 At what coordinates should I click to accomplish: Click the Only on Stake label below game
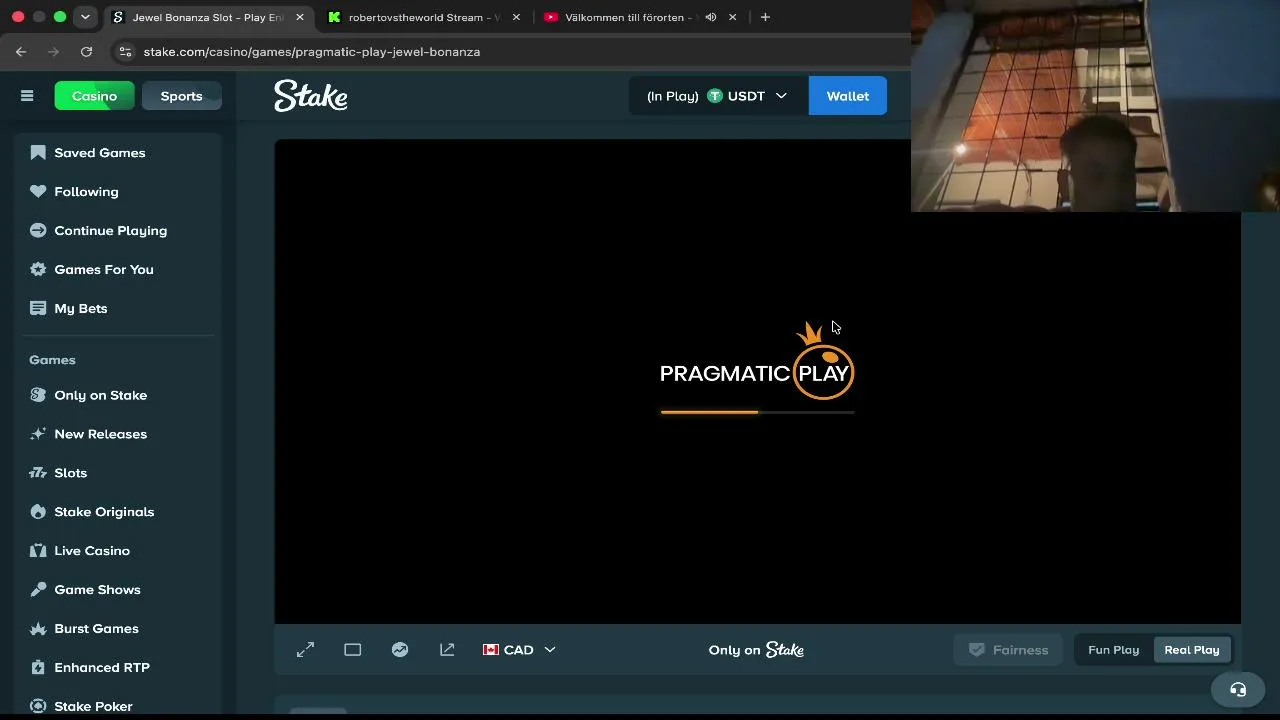756,650
